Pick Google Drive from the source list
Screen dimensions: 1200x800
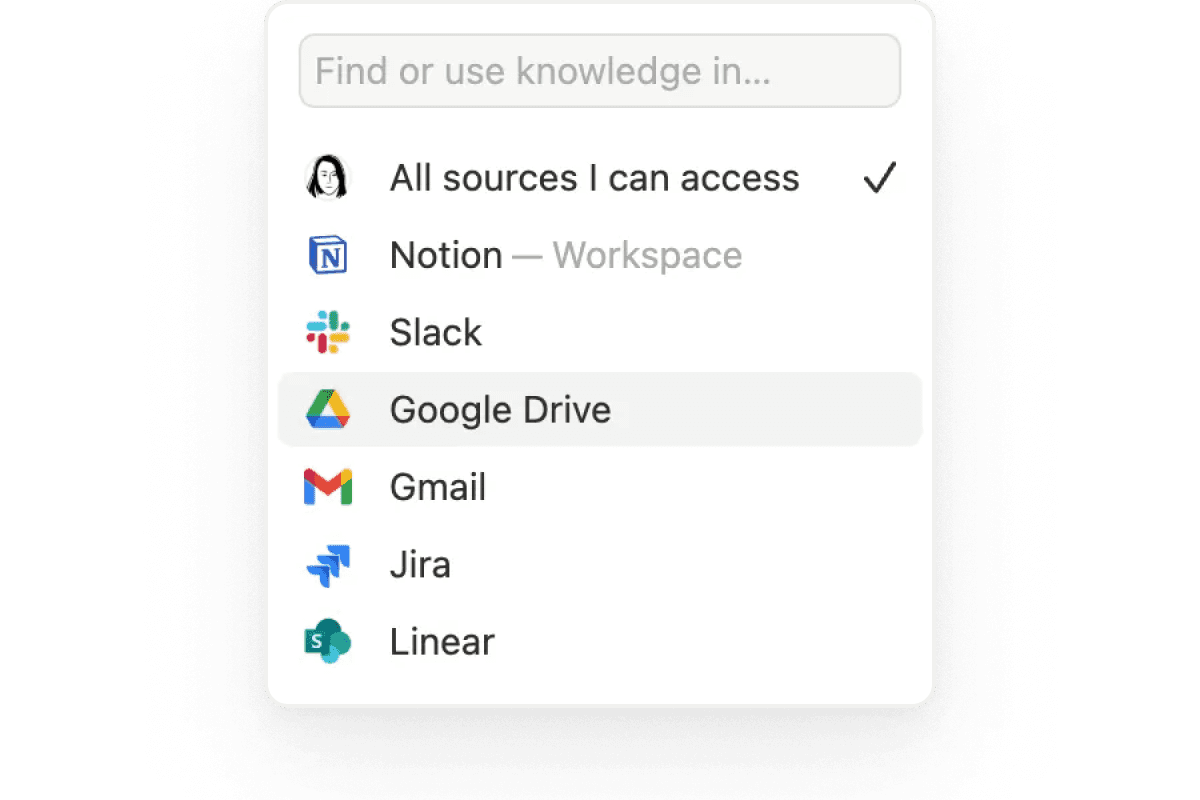[500, 410]
